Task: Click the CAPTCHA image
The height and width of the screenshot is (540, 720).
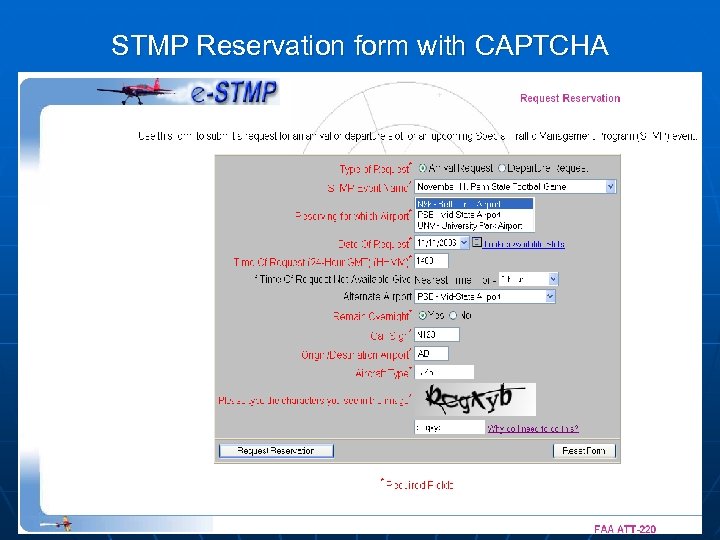Action: point(475,399)
